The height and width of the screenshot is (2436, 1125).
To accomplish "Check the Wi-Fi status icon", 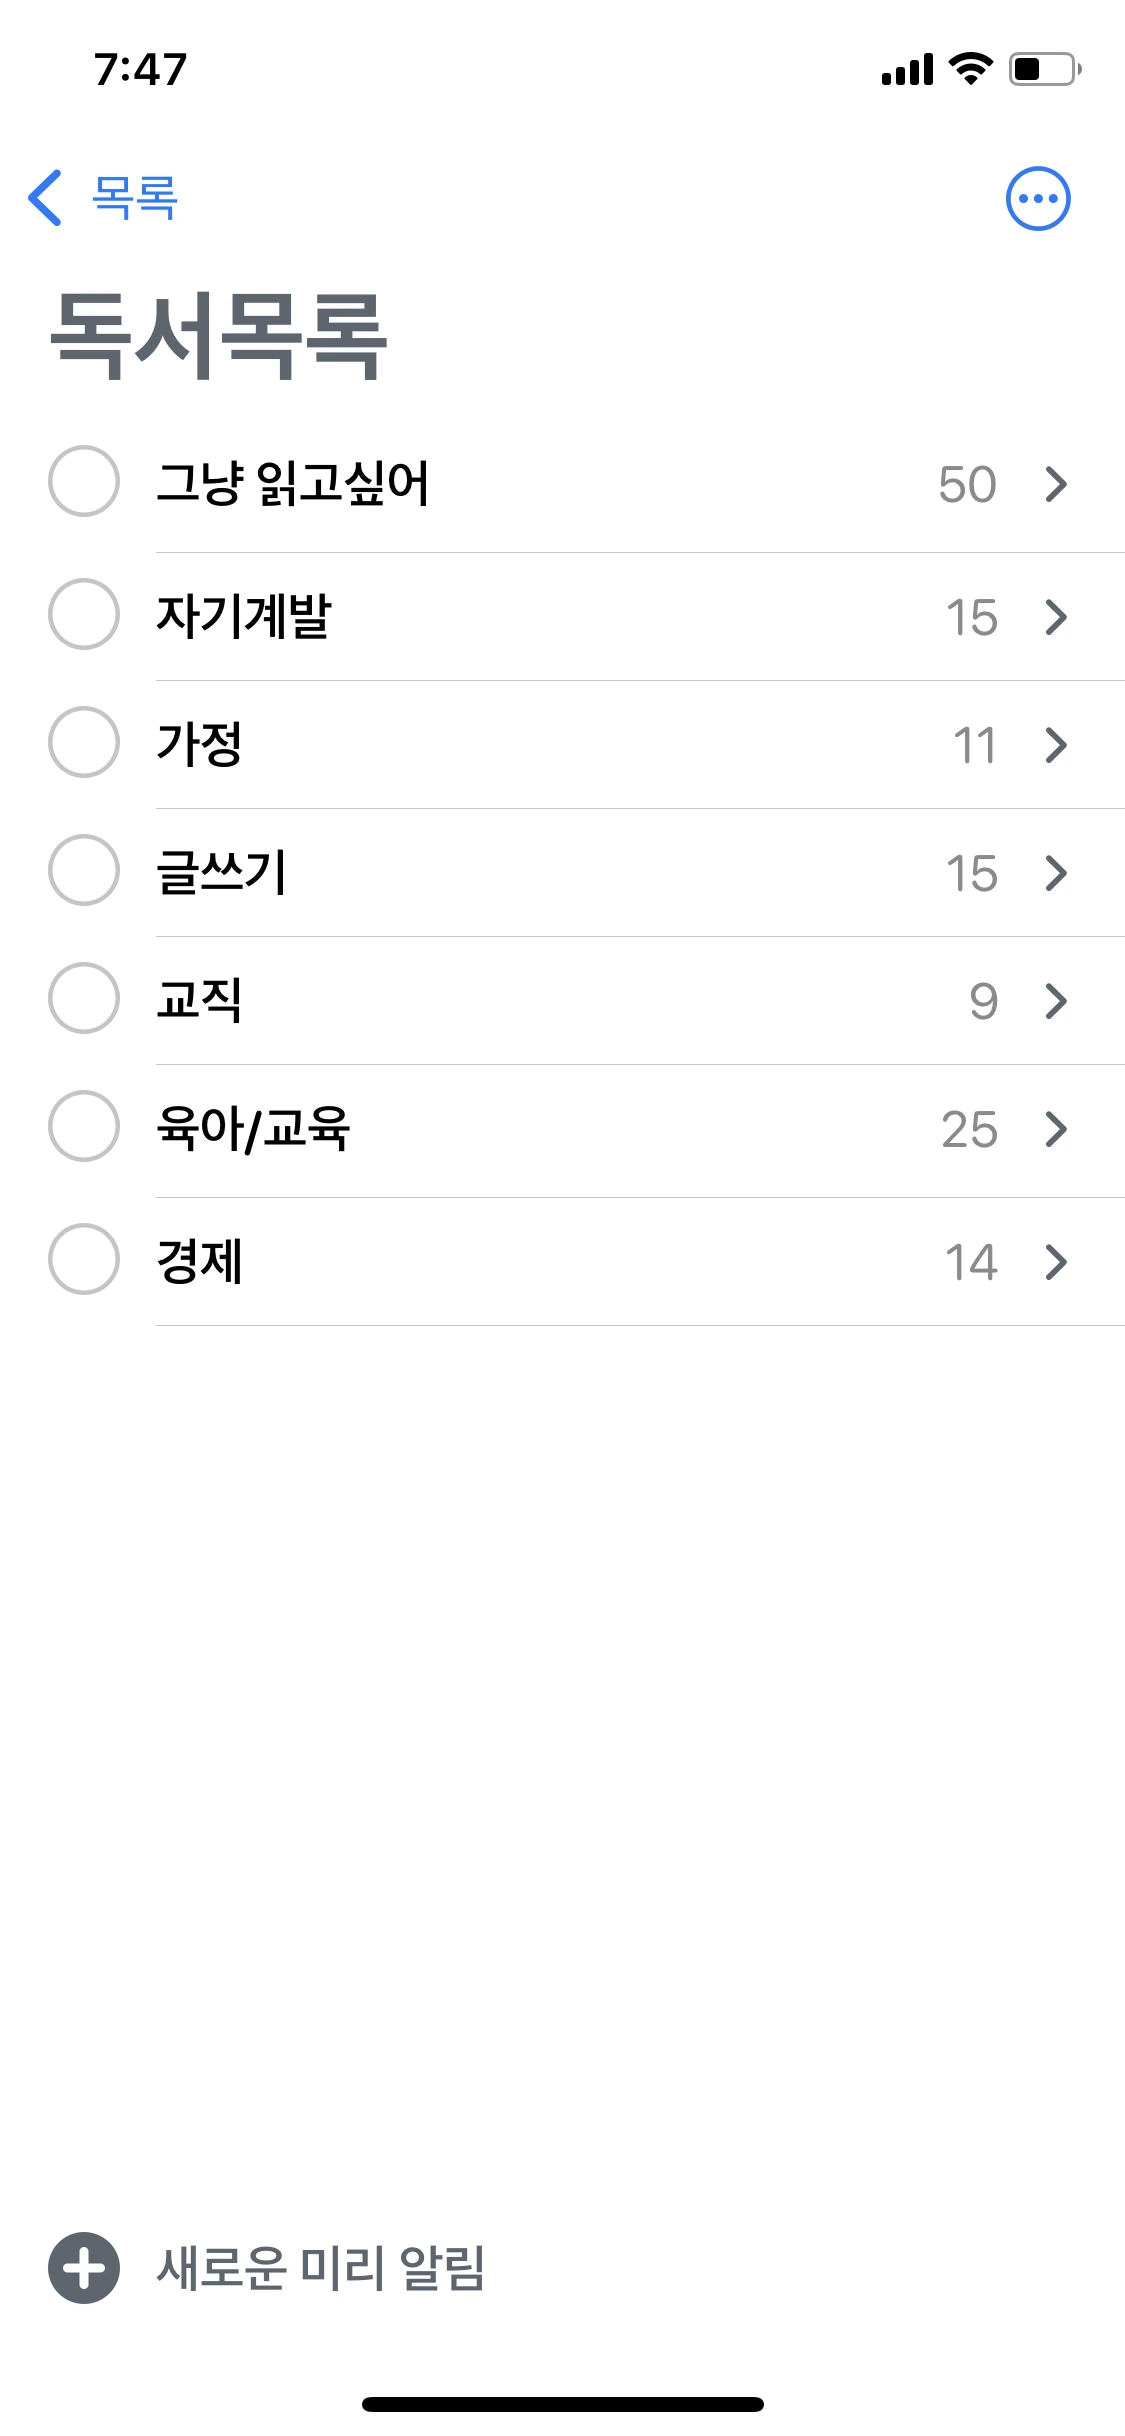I will coord(969,69).
